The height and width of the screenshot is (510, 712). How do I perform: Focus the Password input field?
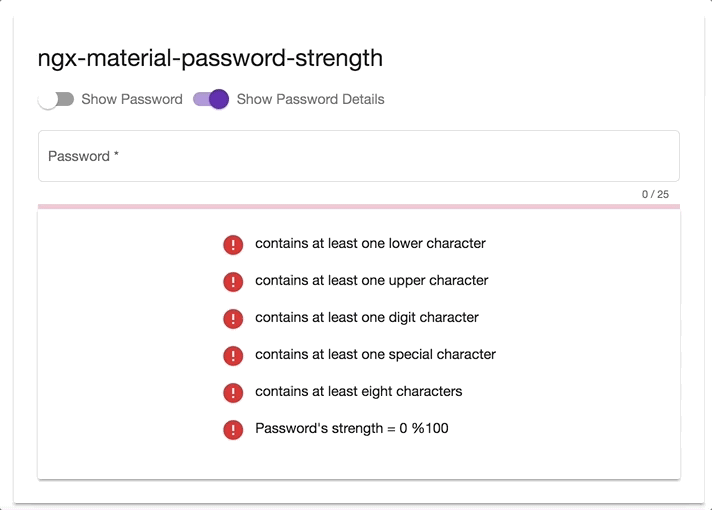(359, 156)
